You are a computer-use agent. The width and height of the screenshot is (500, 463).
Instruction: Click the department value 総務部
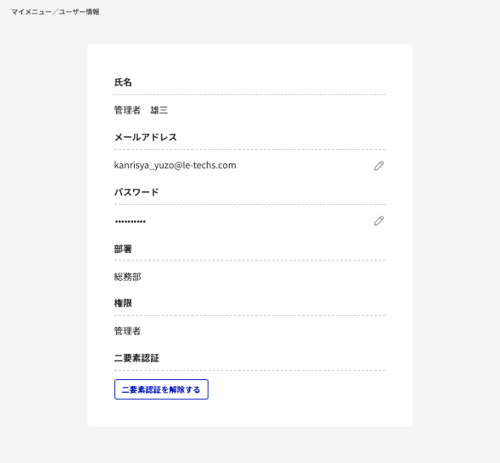pyautogui.click(x=128, y=277)
